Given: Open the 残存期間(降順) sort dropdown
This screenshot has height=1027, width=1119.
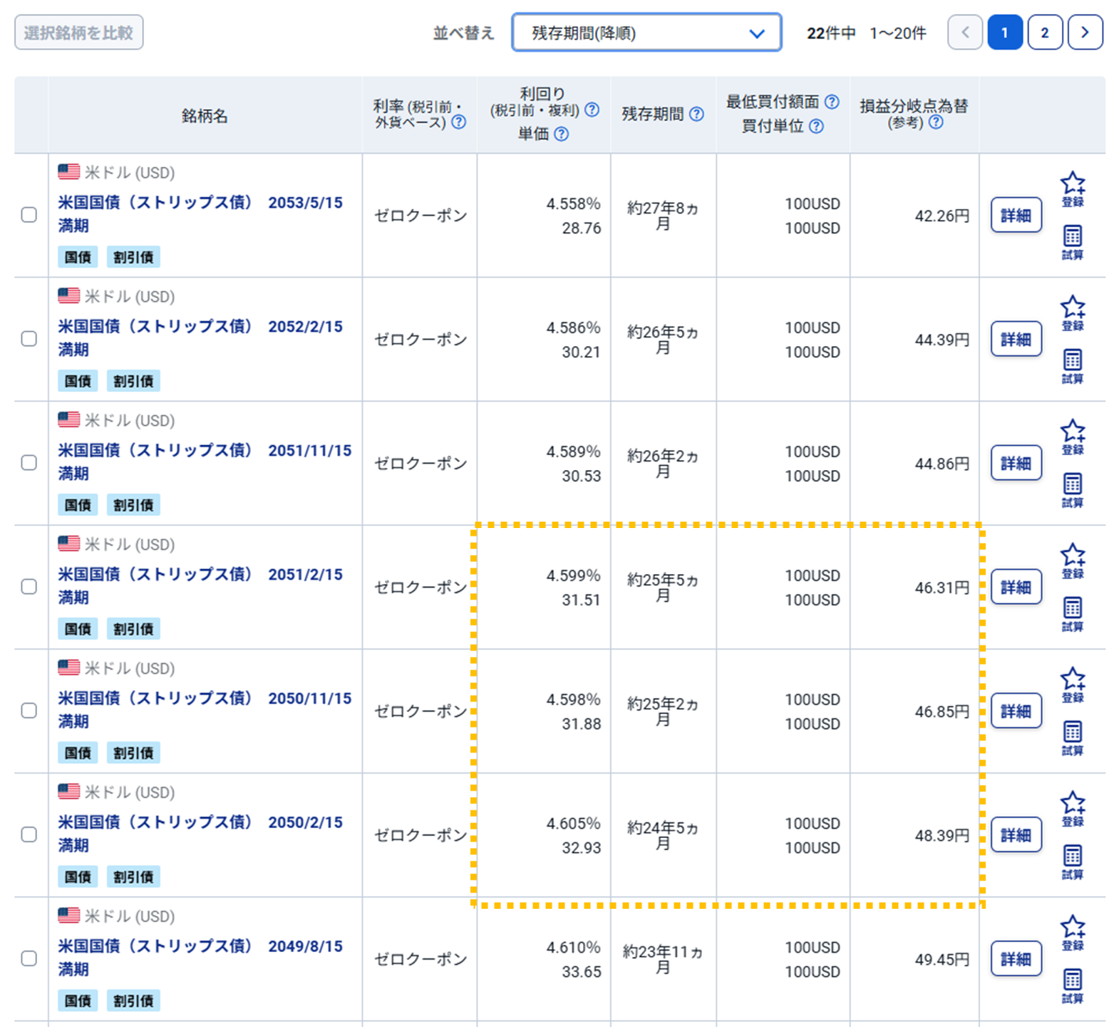Looking at the screenshot, I should point(646,33).
